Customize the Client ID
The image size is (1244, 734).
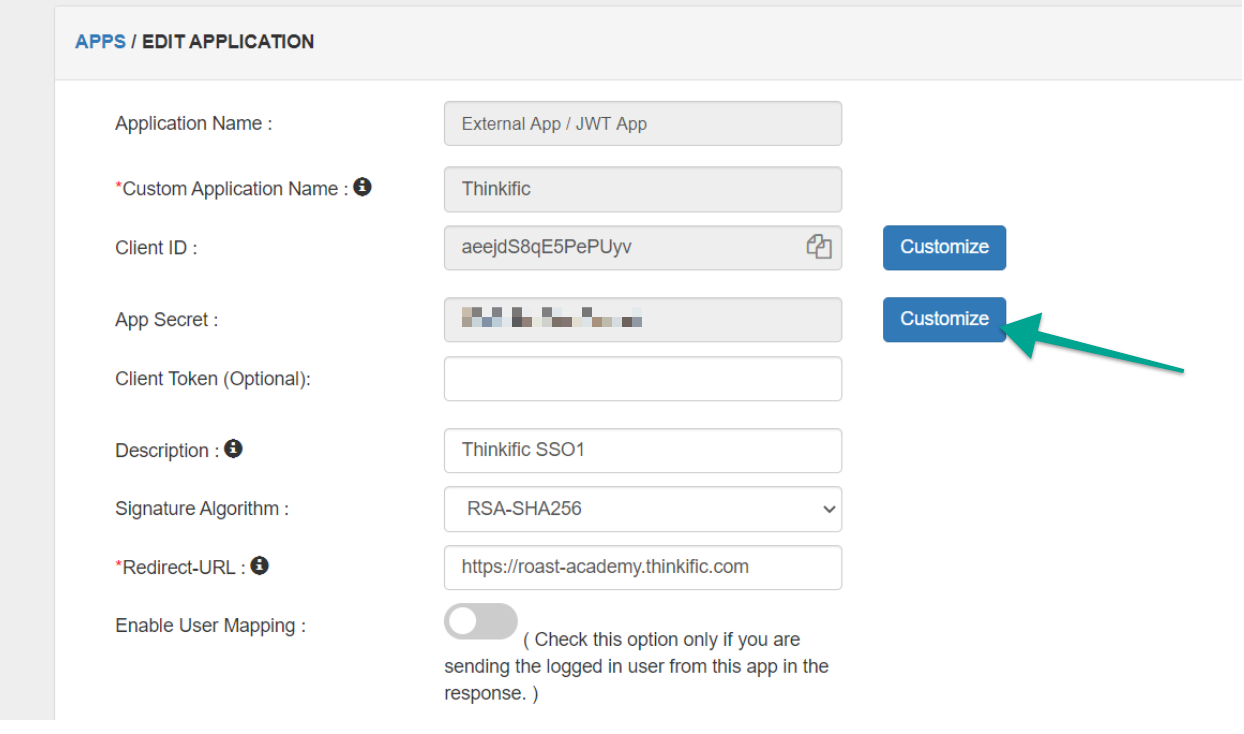944,247
